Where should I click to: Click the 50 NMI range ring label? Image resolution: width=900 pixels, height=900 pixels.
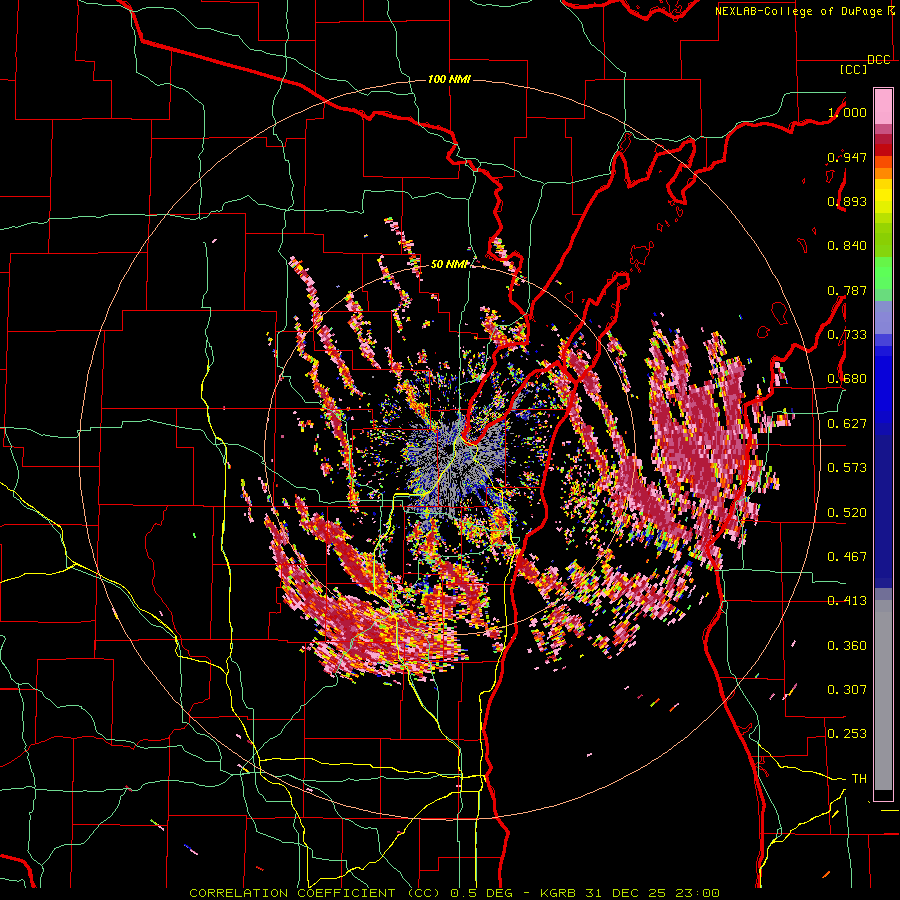[449, 264]
